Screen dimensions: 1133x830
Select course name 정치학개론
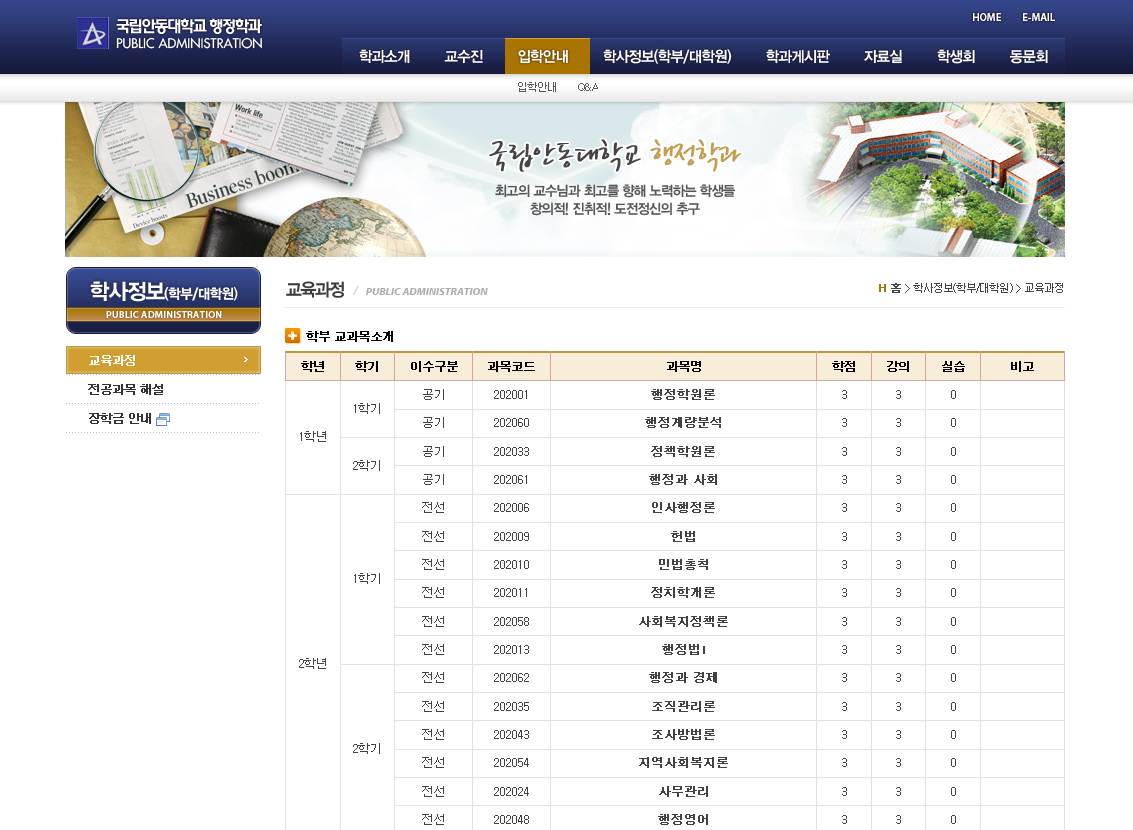[x=684, y=592]
